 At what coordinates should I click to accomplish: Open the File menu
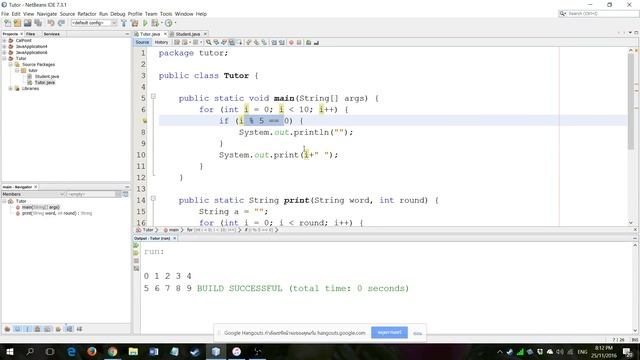5,14
